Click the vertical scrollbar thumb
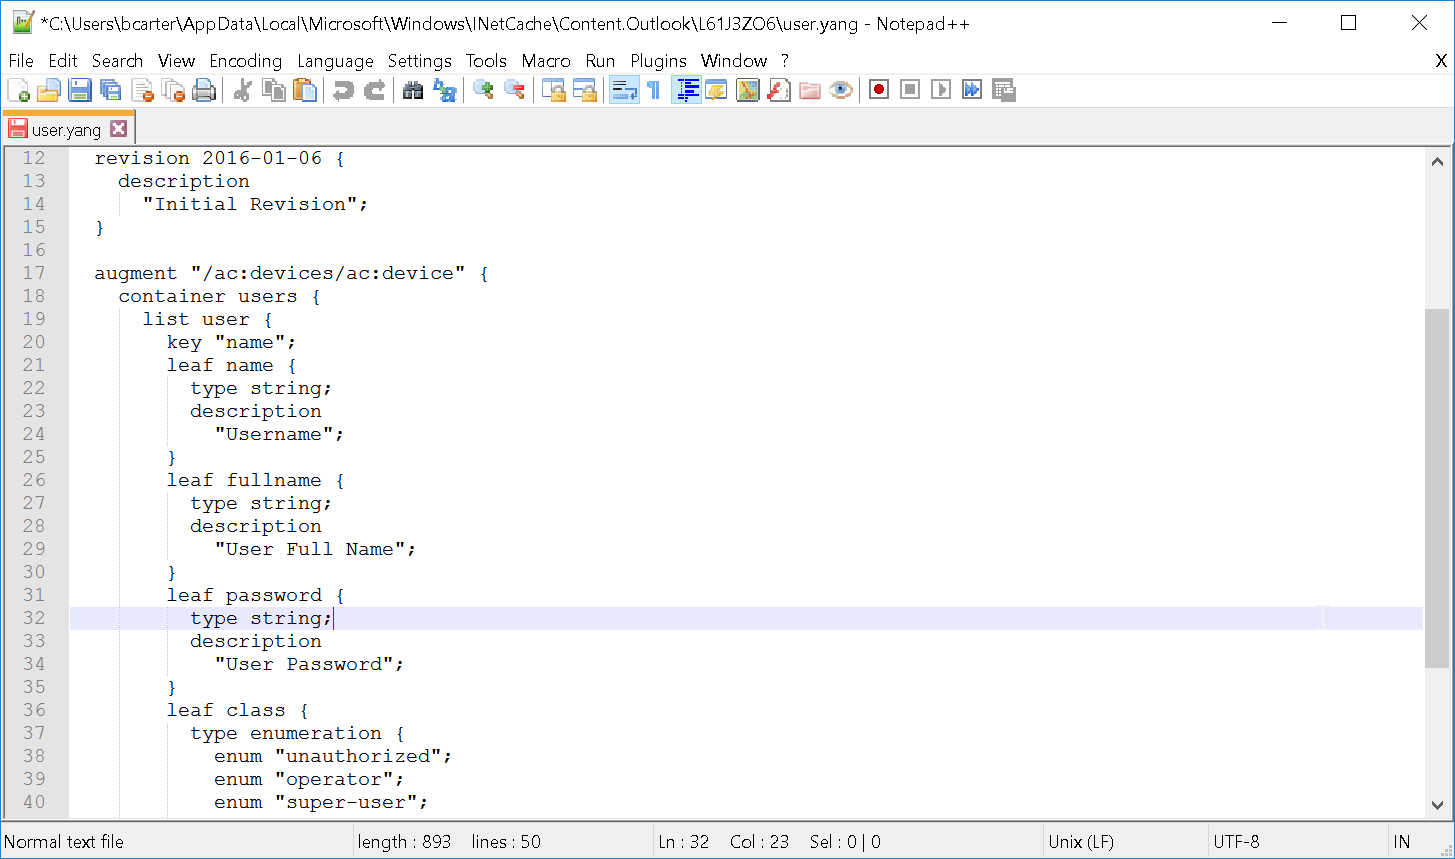Viewport: 1455px width, 859px height. 1437,488
